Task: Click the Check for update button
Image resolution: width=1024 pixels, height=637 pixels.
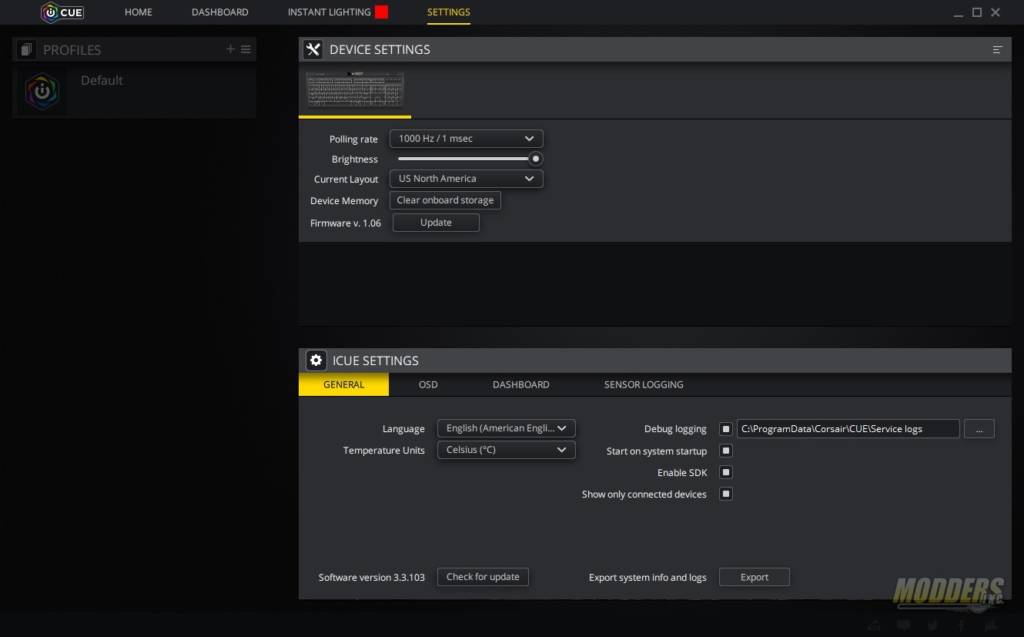Action: [x=483, y=577]
